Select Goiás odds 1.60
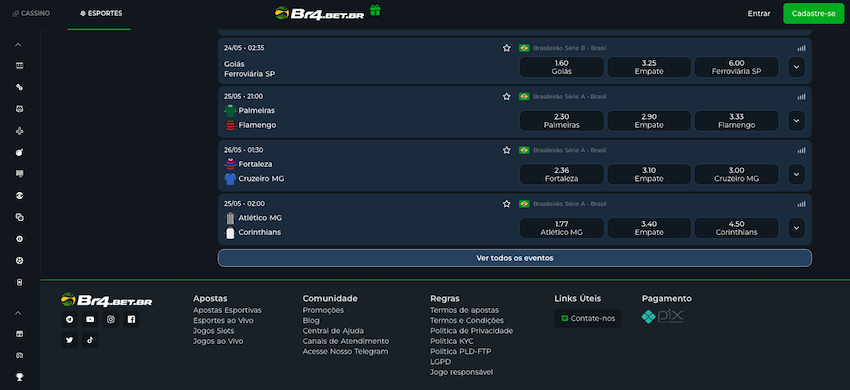The height and width of the screenshot is (390, 850). coord(562,67)
